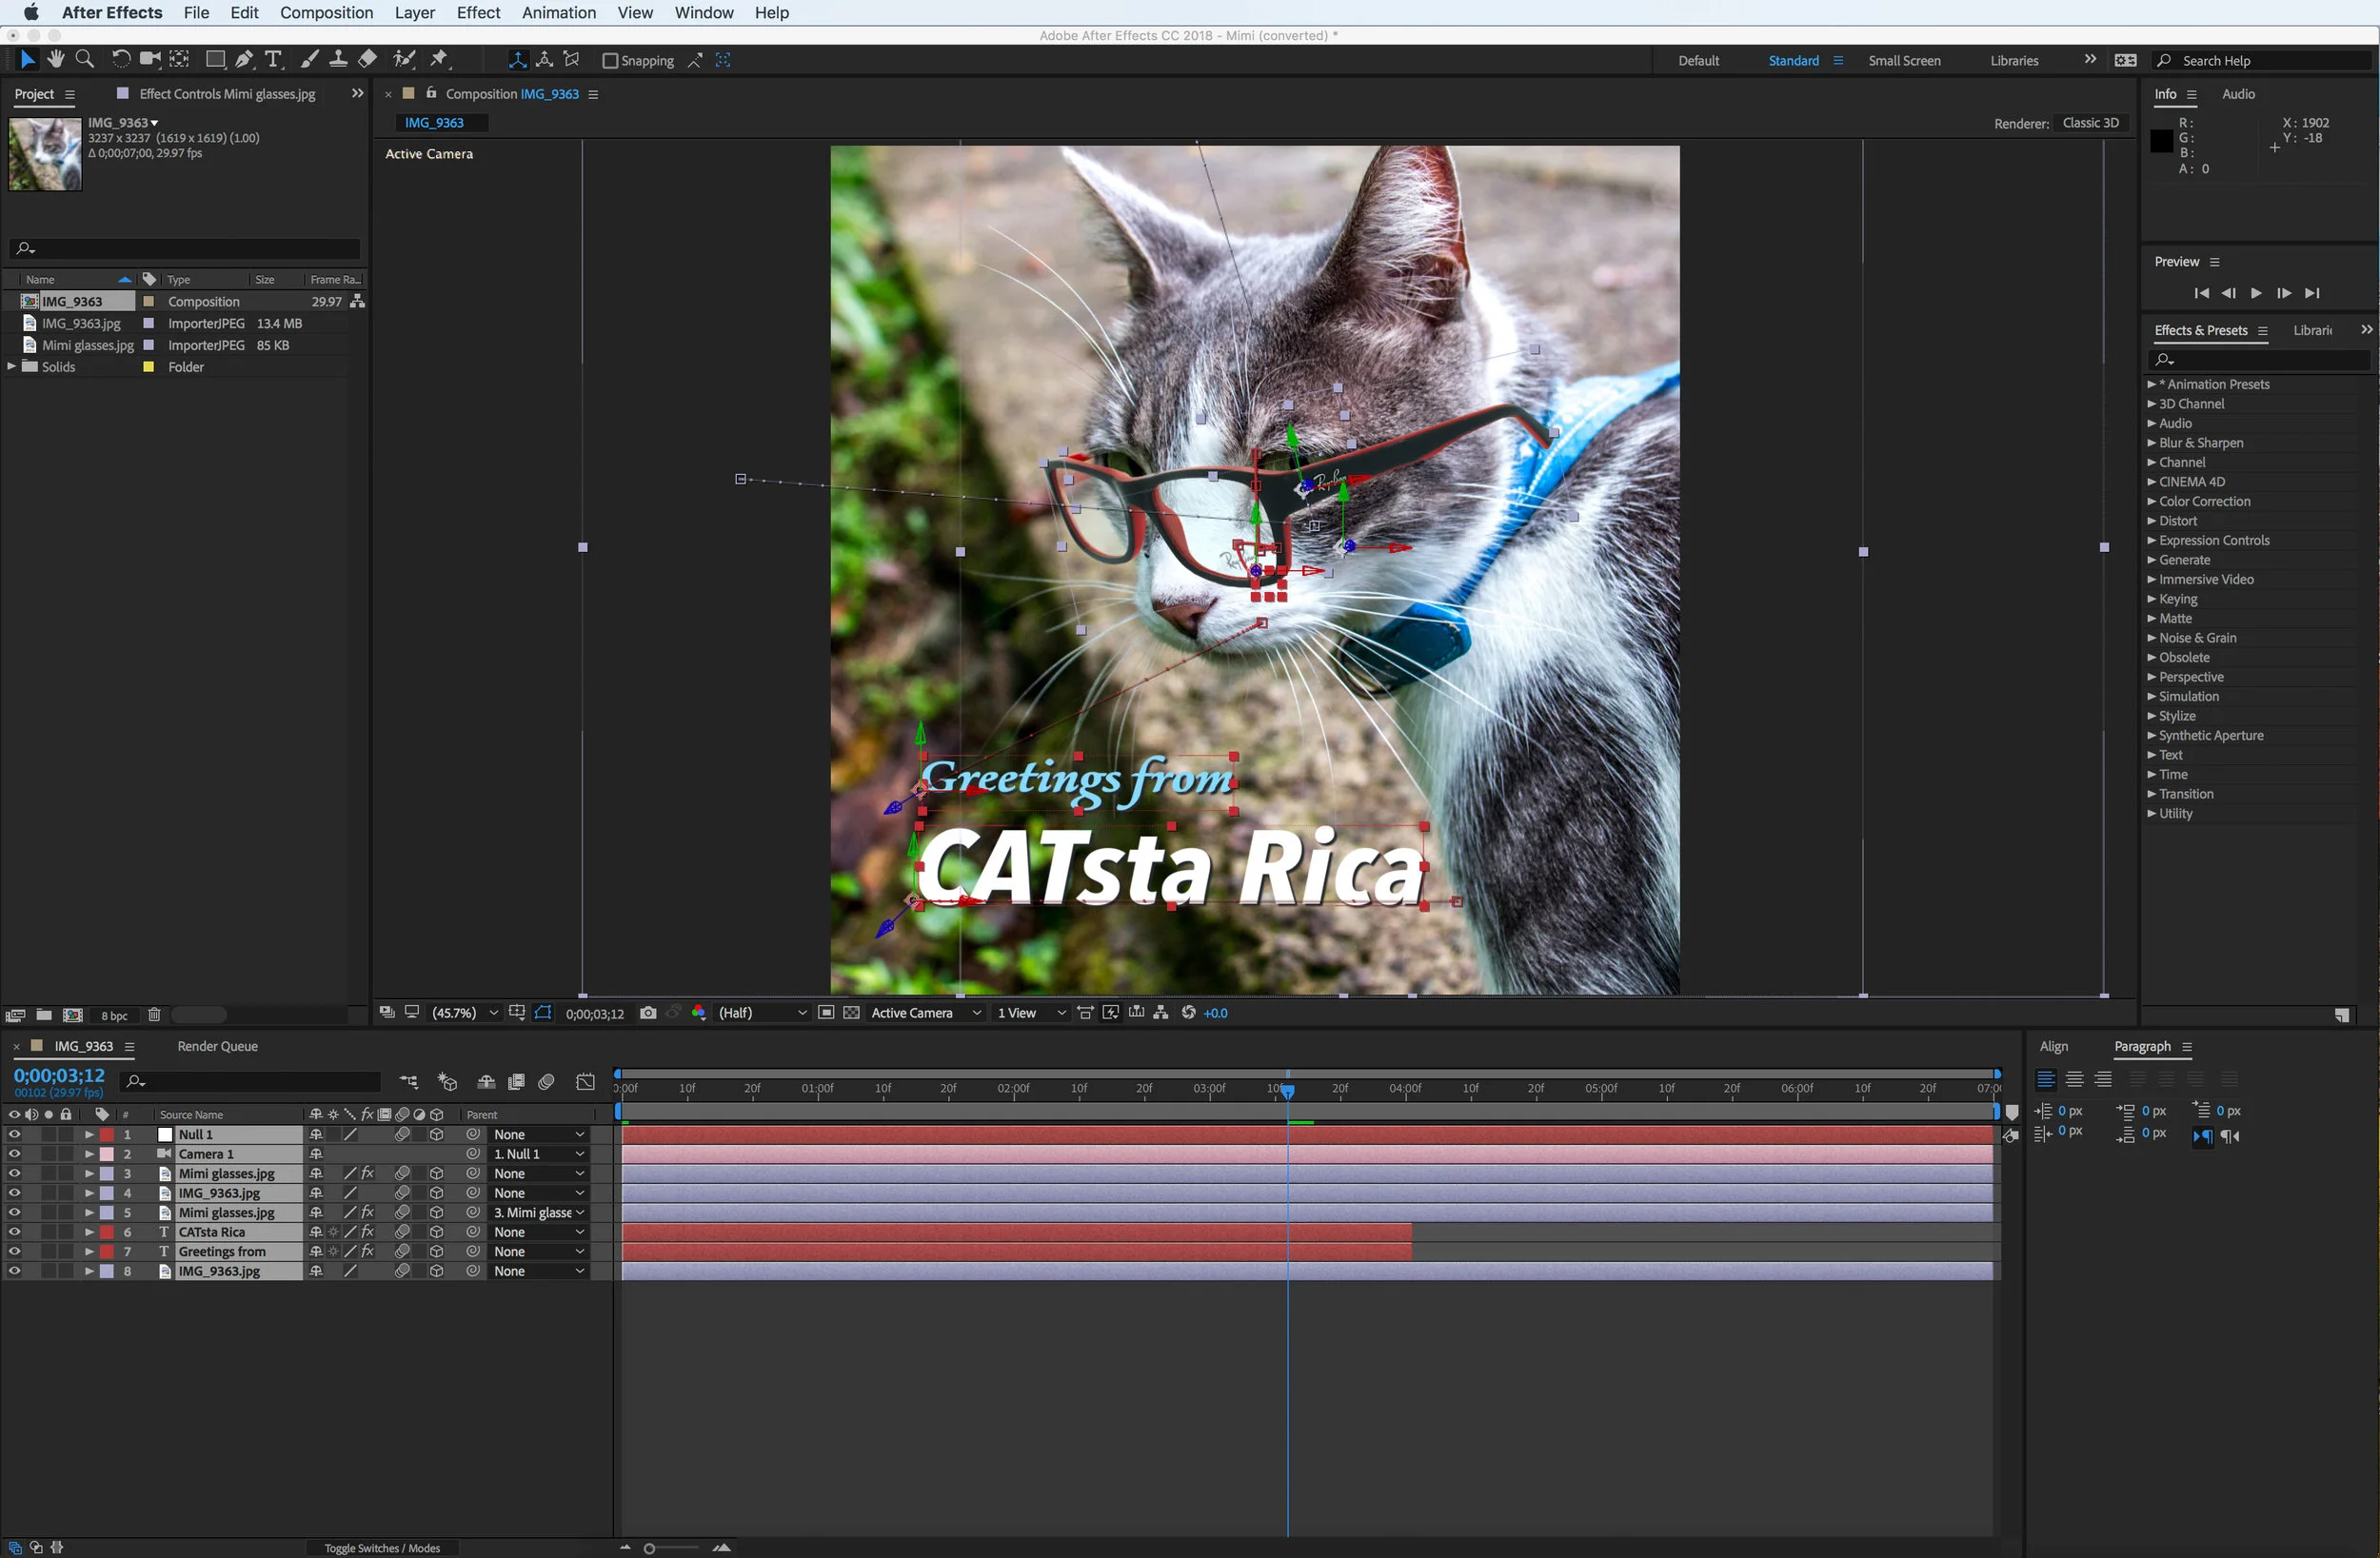Hide the CATsta Rica text layer

pyautogui.click(x=14, y=1232)
